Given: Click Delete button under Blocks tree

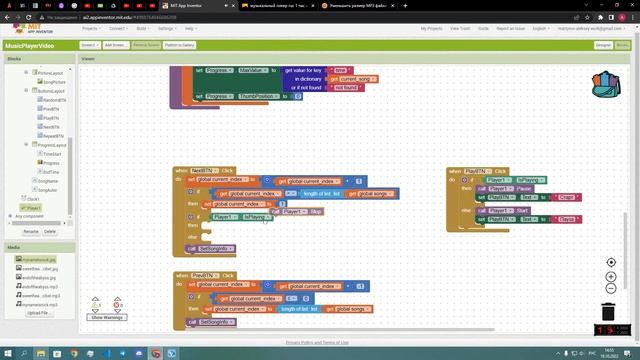Looking at the screenshot, I should point(50,231).
